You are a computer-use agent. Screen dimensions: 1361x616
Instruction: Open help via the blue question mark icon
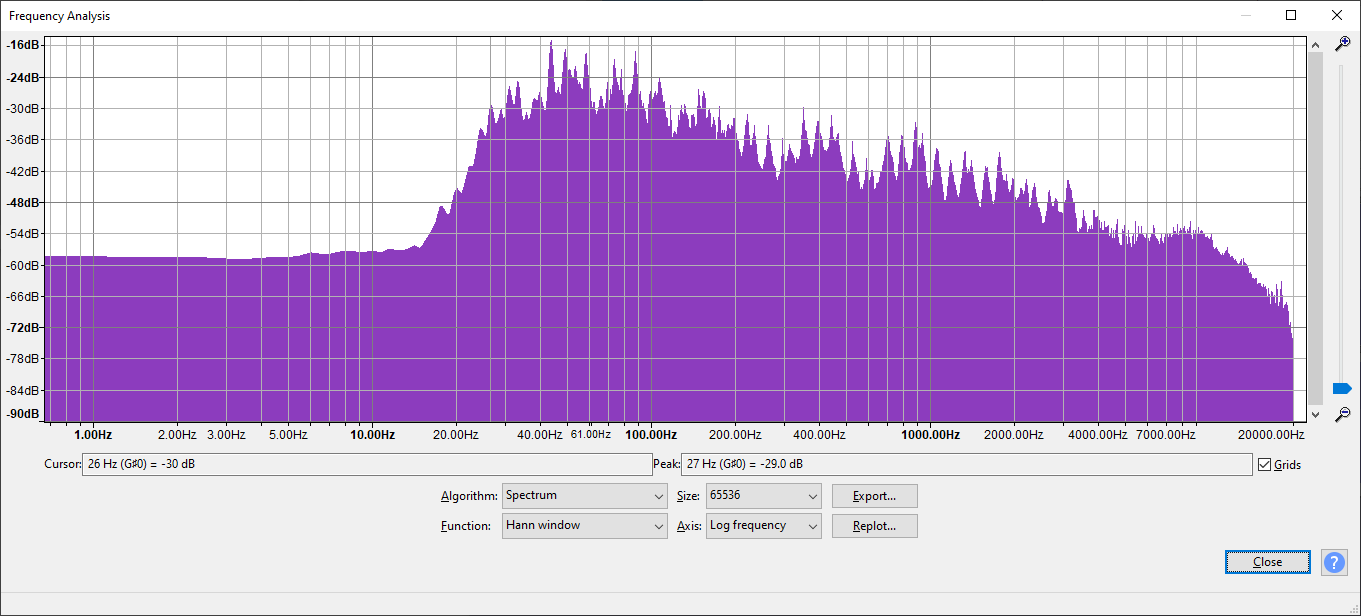(1334, 562)
